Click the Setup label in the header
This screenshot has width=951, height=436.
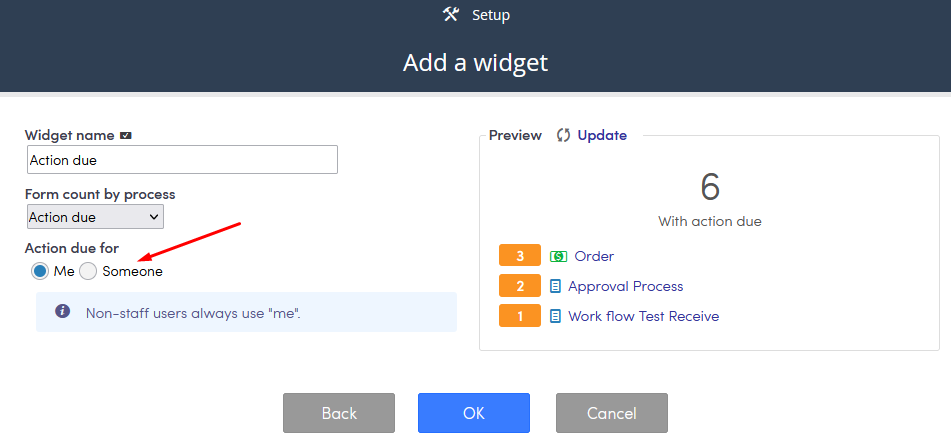point(491,15)
